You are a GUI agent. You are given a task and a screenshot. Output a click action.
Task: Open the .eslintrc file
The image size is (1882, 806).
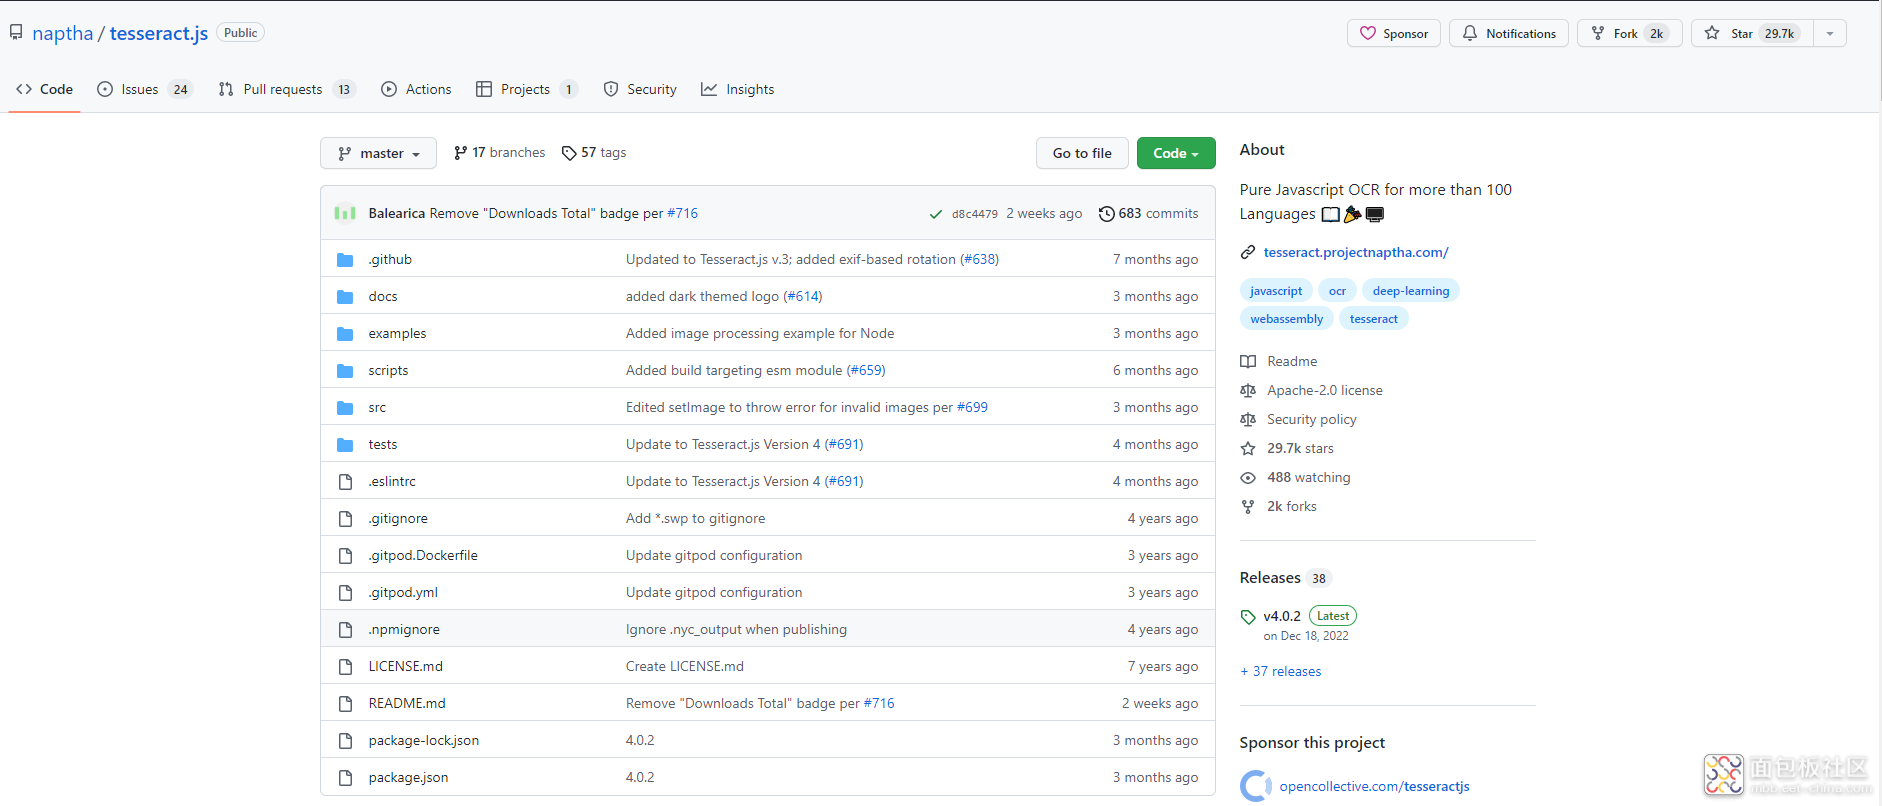392,481
